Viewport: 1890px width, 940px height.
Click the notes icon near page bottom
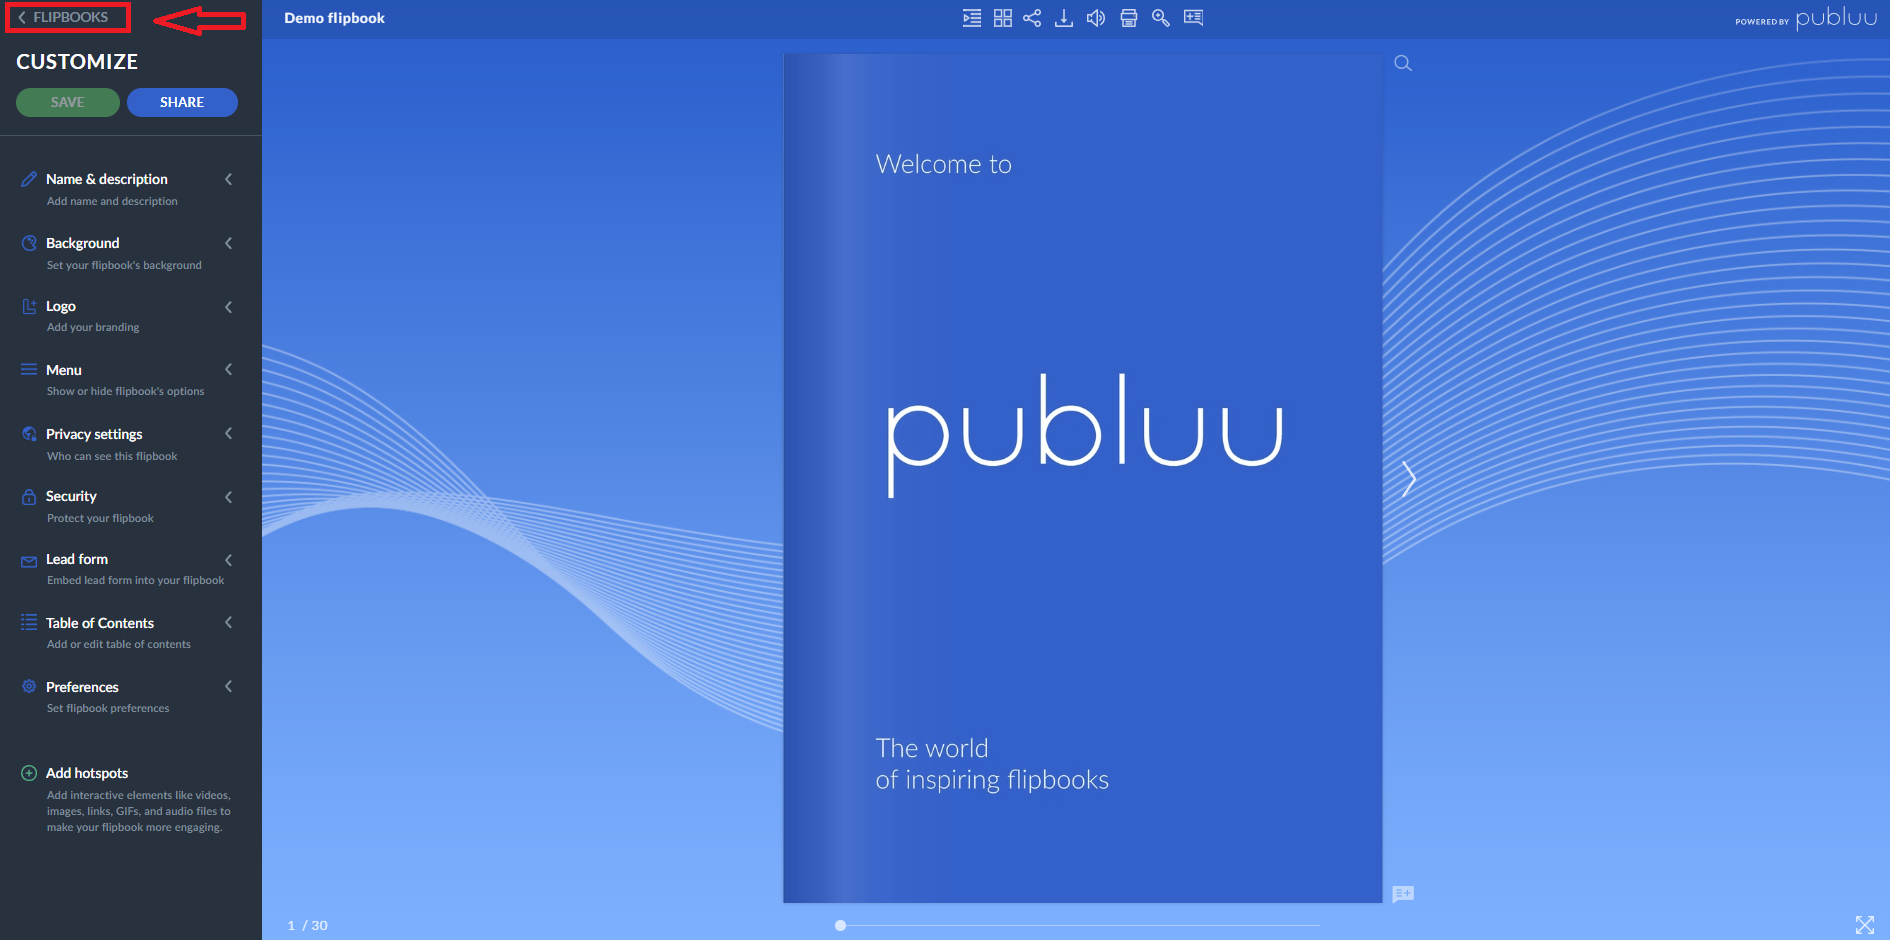pos(1402,893)
